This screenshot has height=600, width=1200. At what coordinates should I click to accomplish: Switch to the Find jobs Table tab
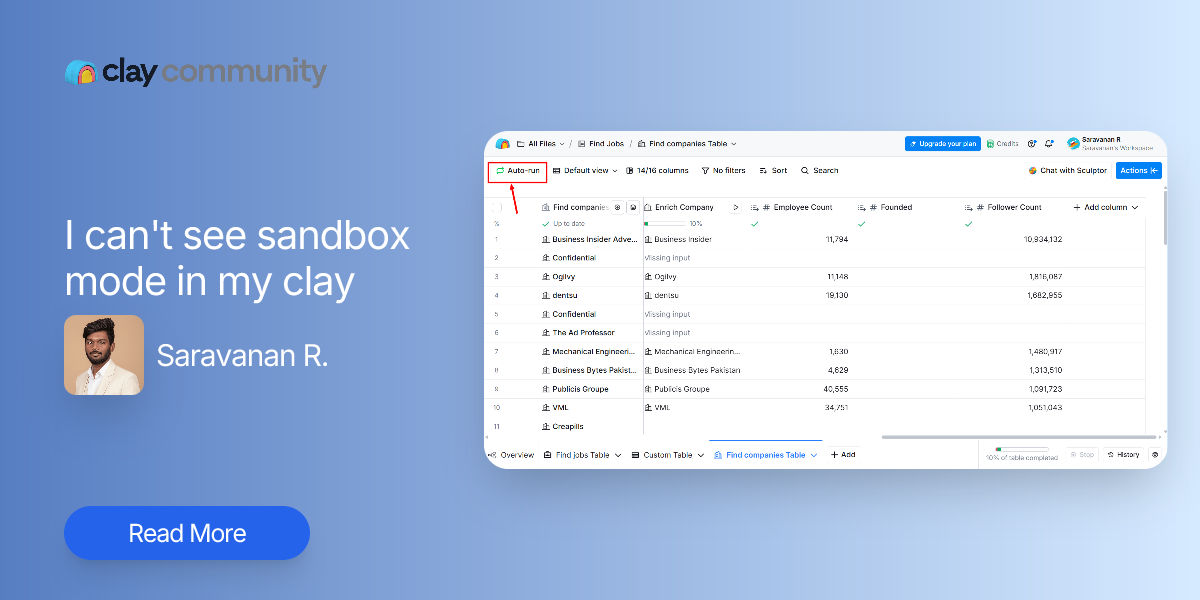pyautogui.click(x=581, y=454)
